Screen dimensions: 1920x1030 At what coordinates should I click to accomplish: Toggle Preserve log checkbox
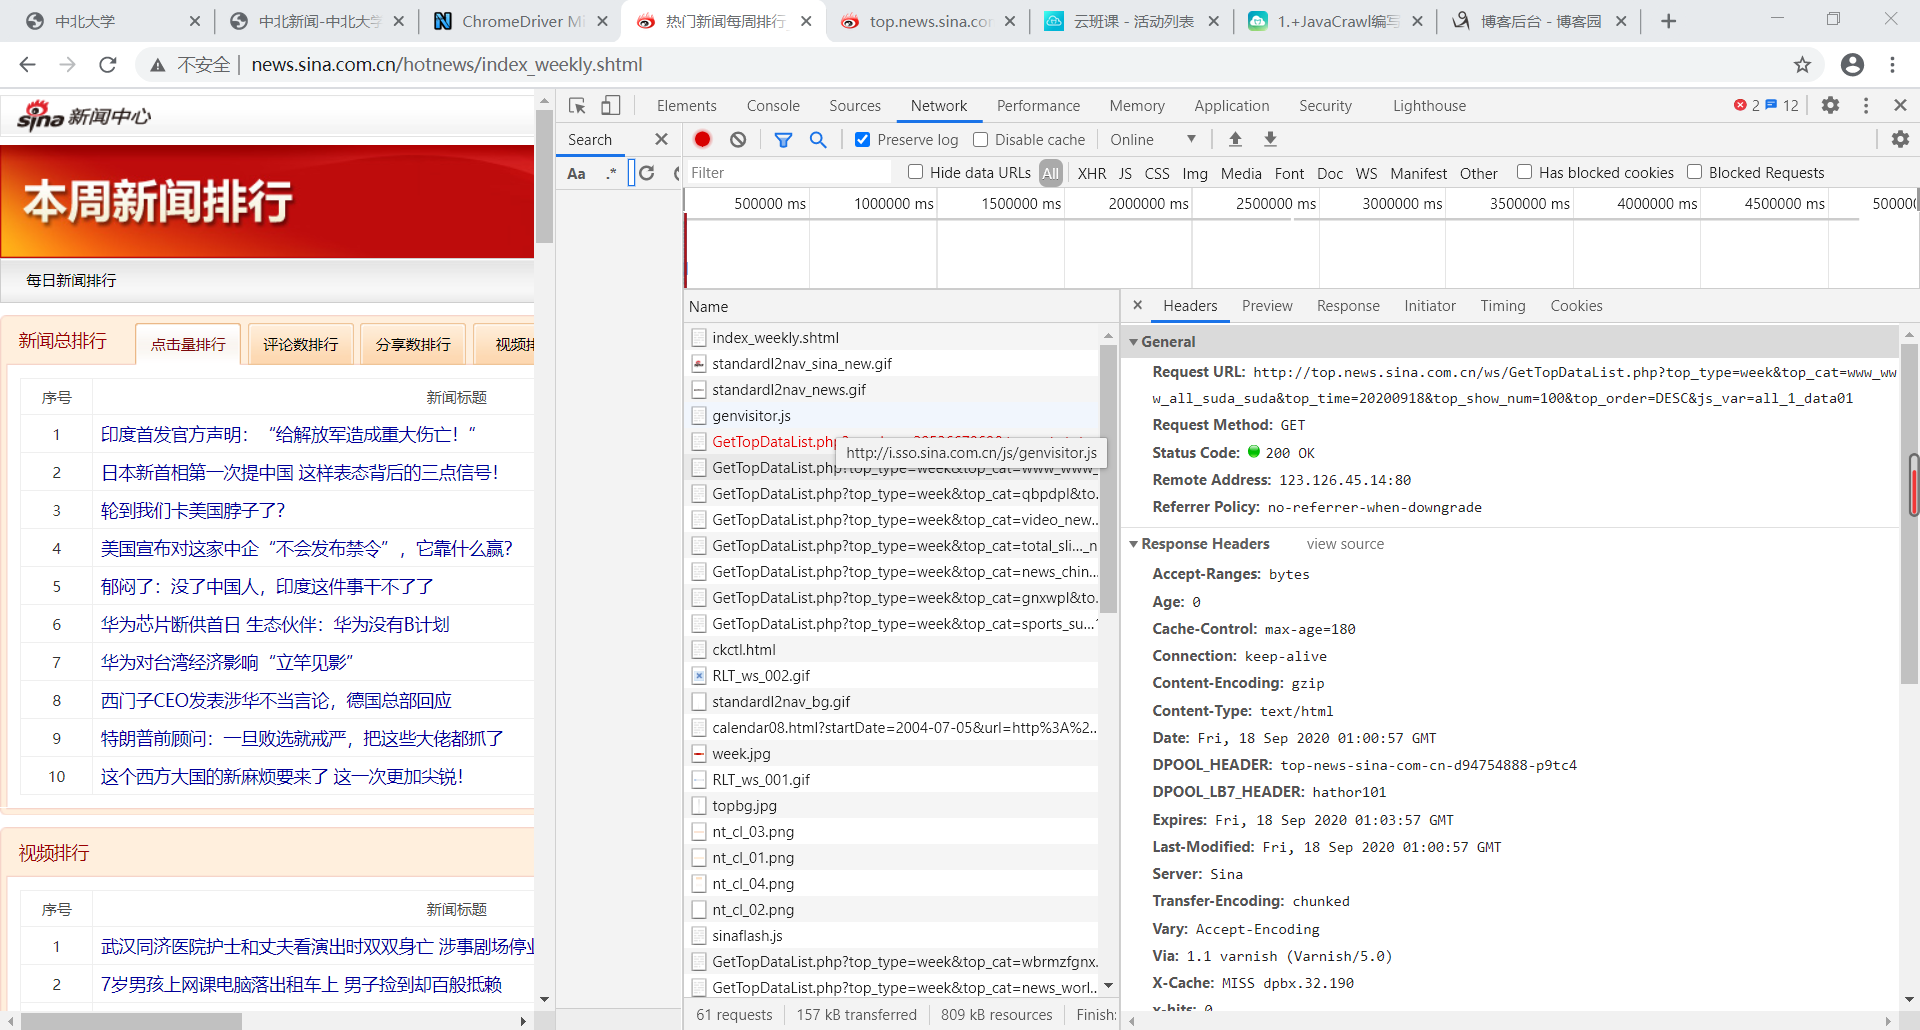(862, 140)
